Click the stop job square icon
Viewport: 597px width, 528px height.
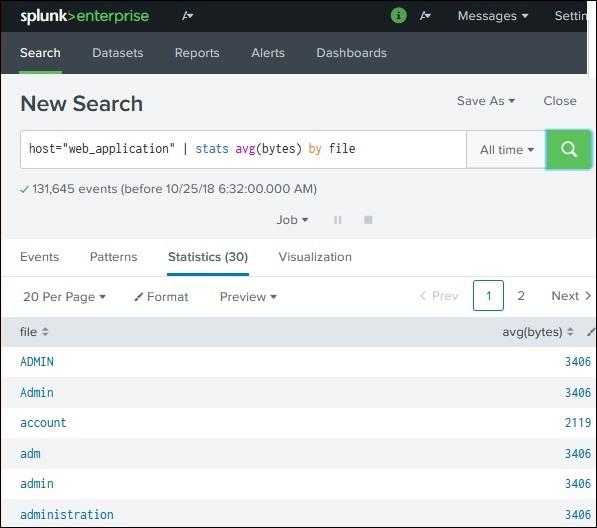click(x=368, y=220)
